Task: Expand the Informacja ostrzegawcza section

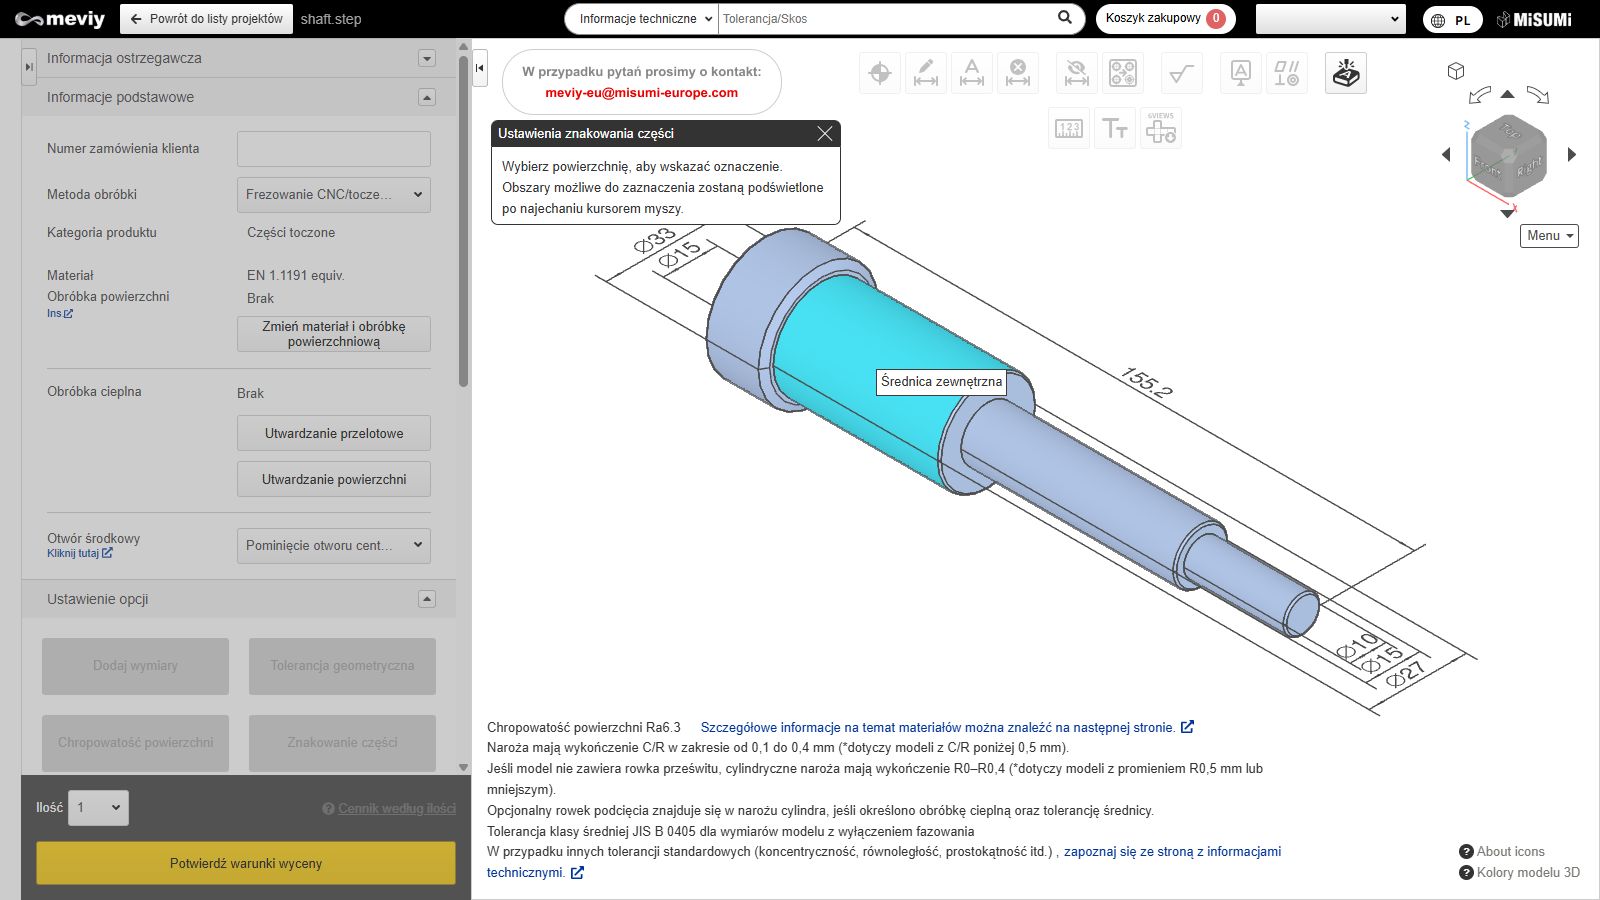Action: [x=427, y=58]
